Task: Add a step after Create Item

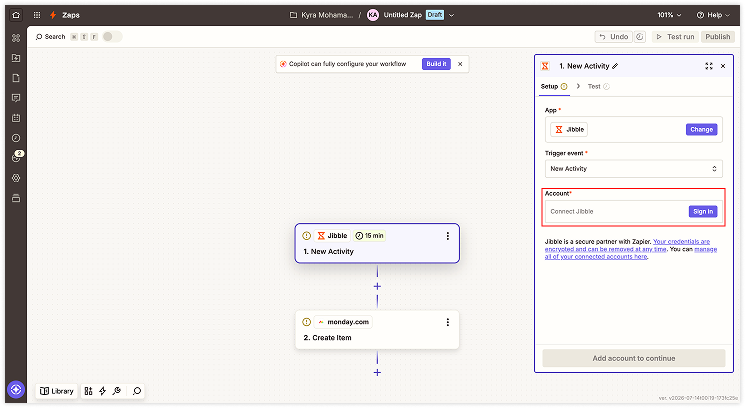Action: (377, 373)
